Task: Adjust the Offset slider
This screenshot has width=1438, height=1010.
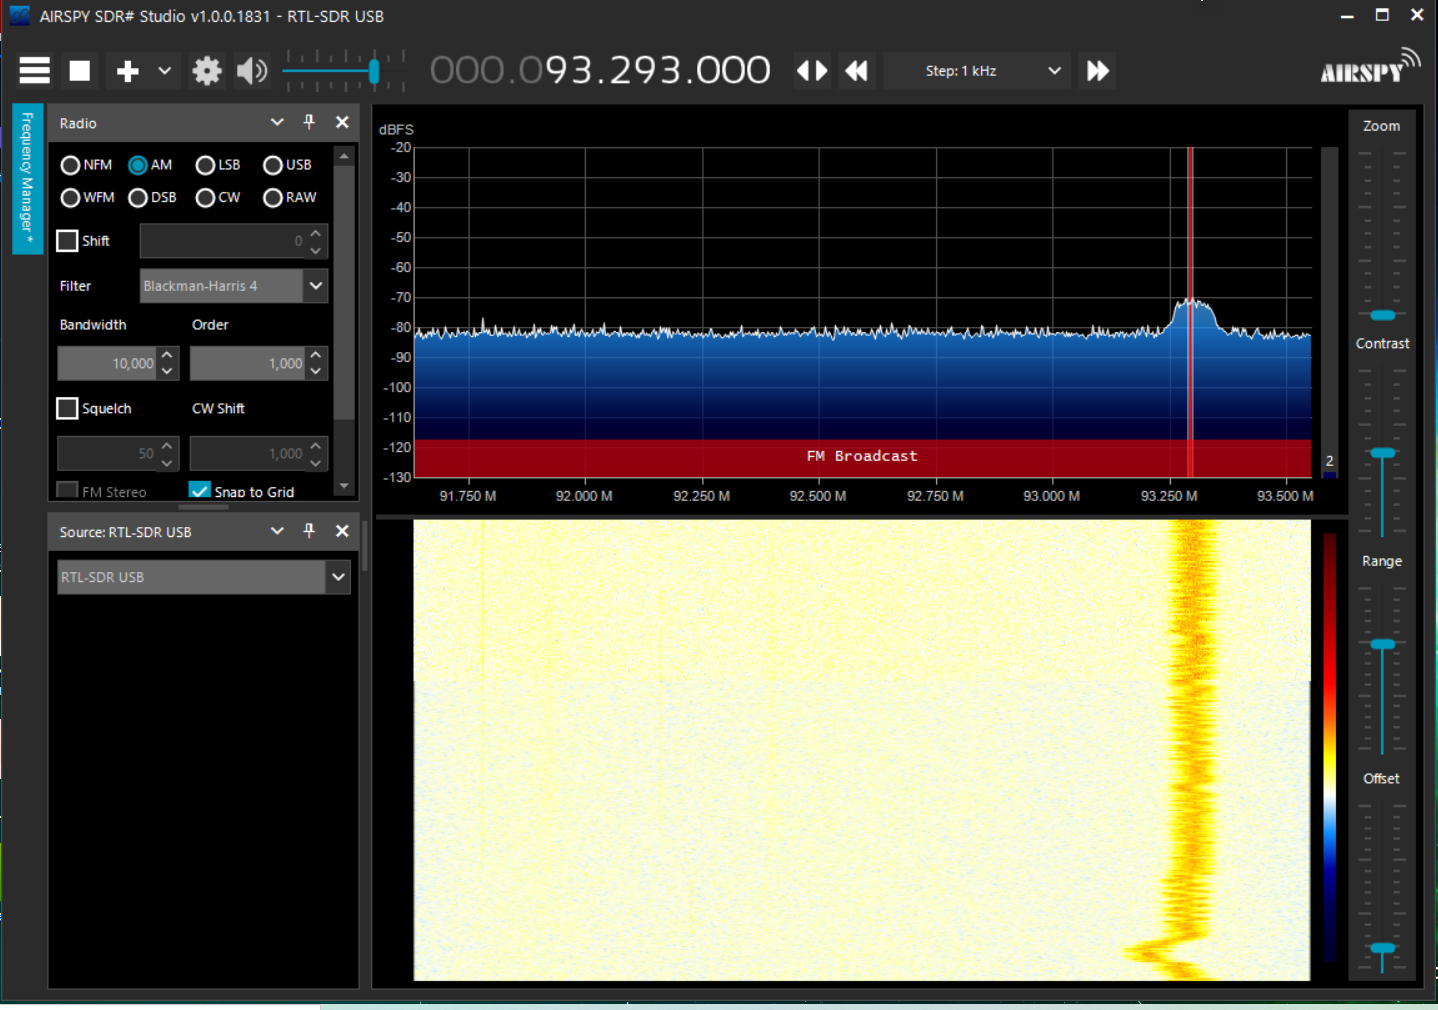Action: (x=1383, y=948)
